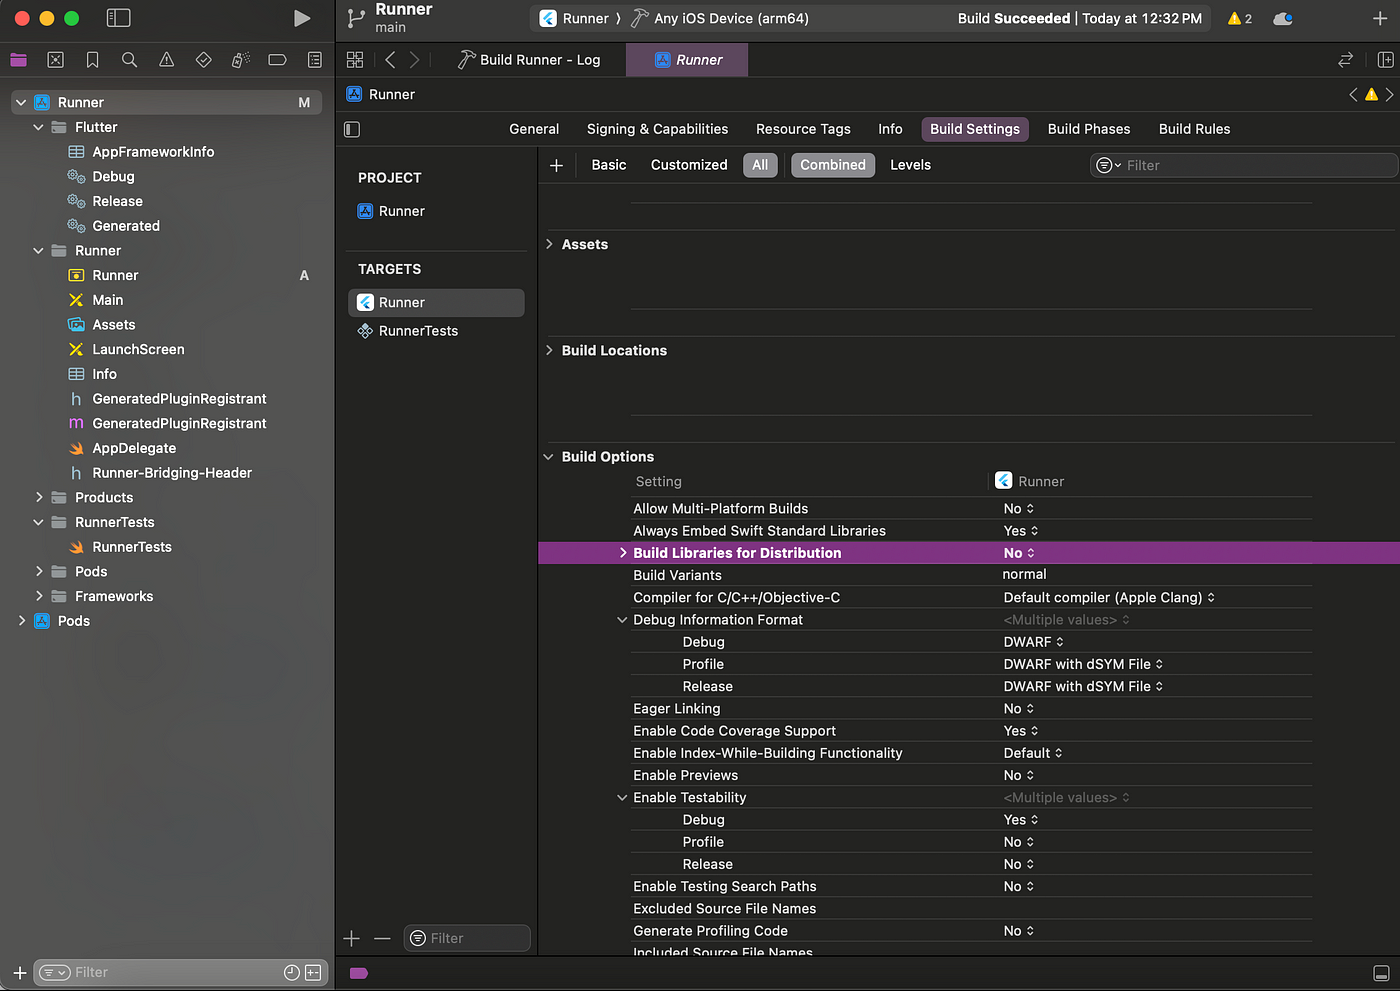
Task: Jump to issue via yellow warning triangle
Action: tap(1371, 94)
